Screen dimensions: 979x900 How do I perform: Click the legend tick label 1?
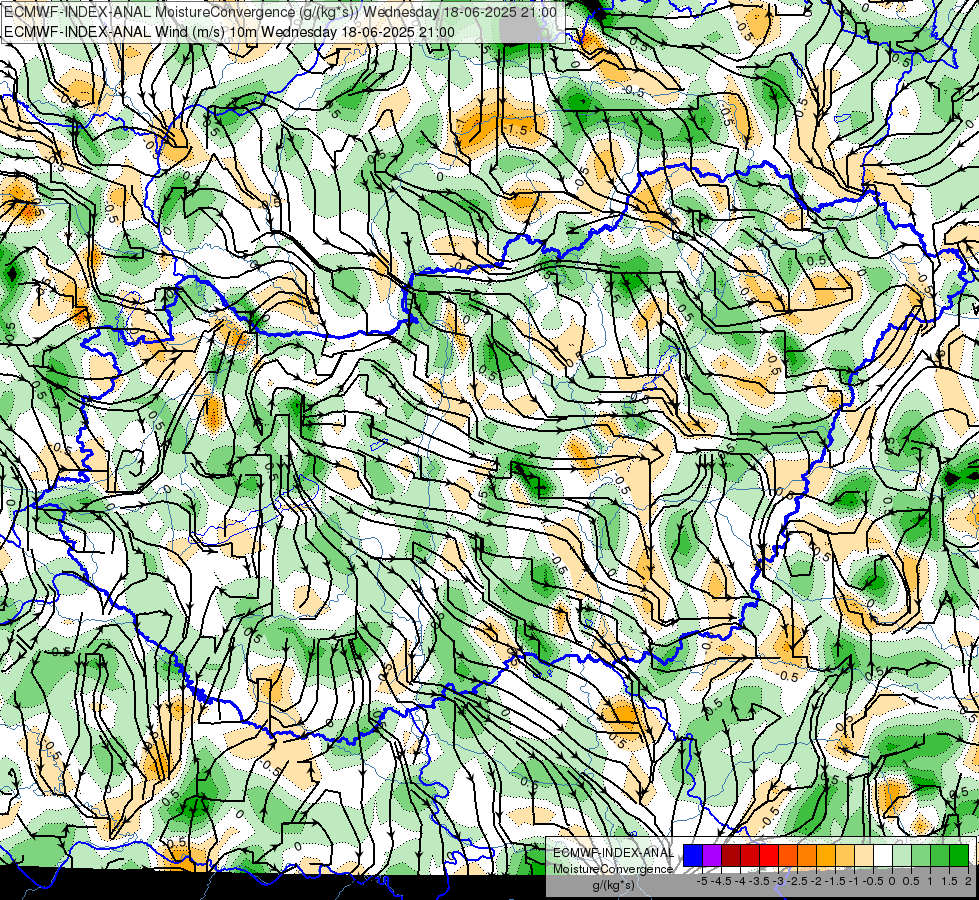click(x=930, y=881)
